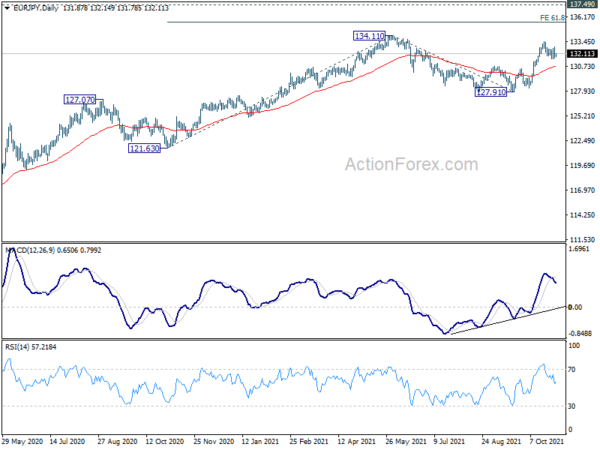Click the 25 Feb 2021 date label
600x450 pixels.
309,441
